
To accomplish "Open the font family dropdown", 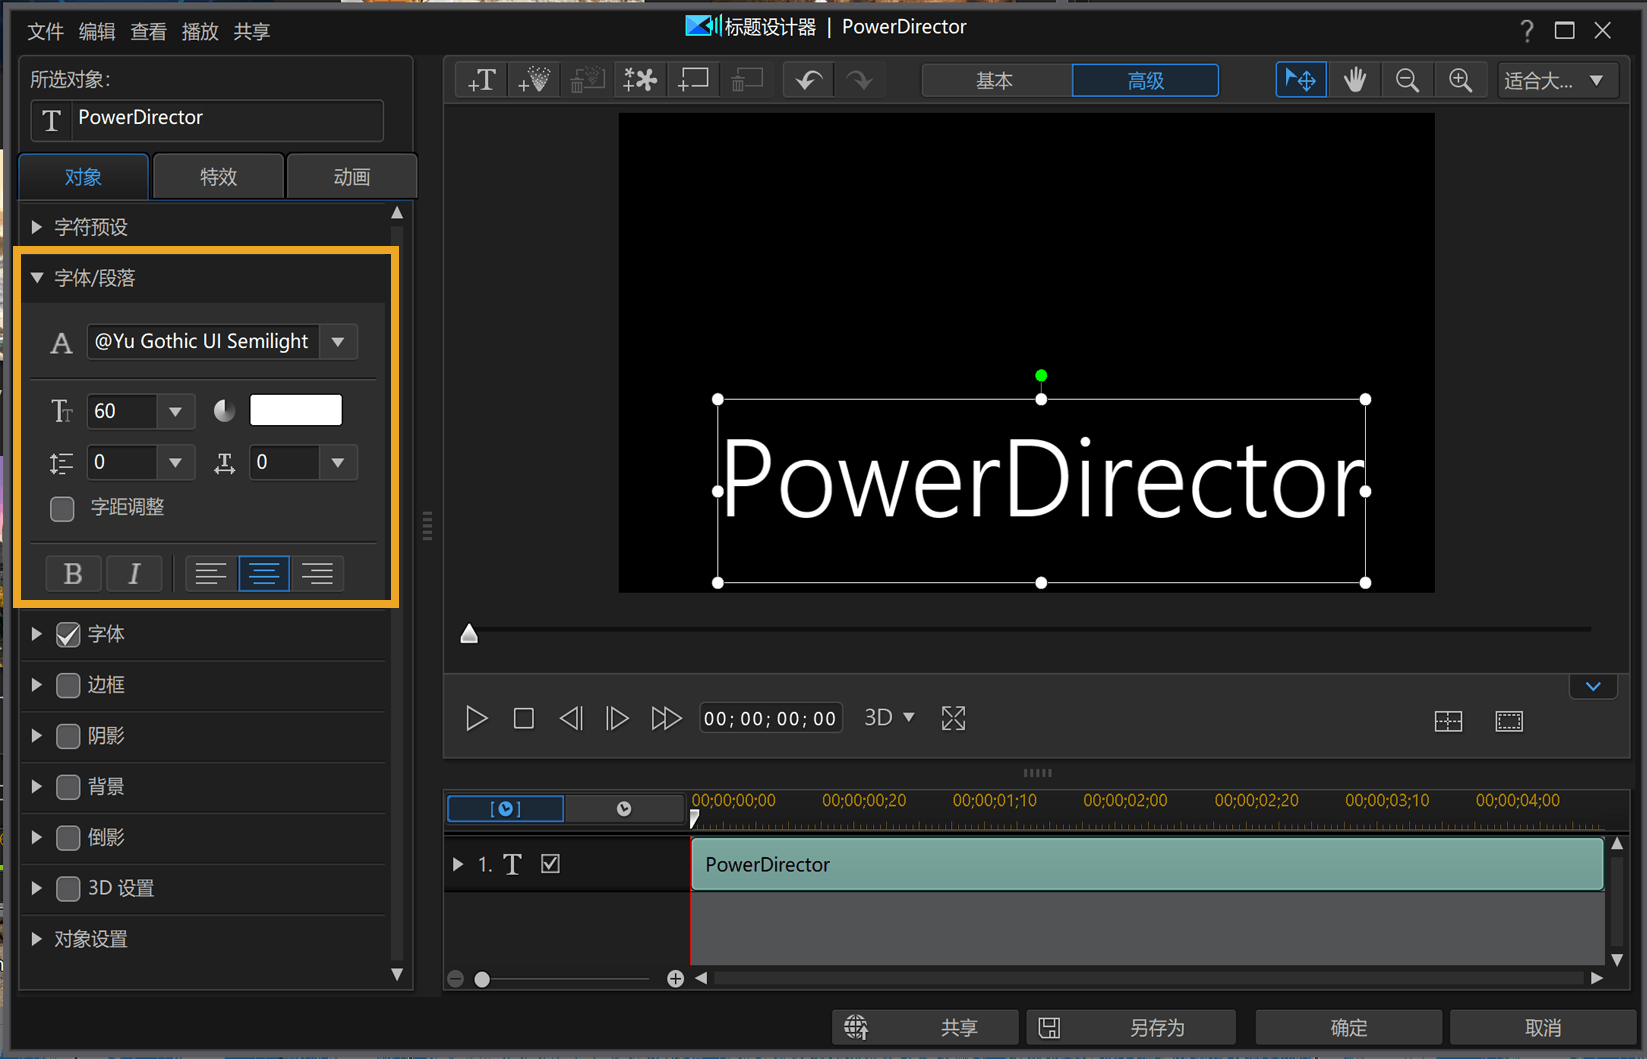I will tap(338, 342).
